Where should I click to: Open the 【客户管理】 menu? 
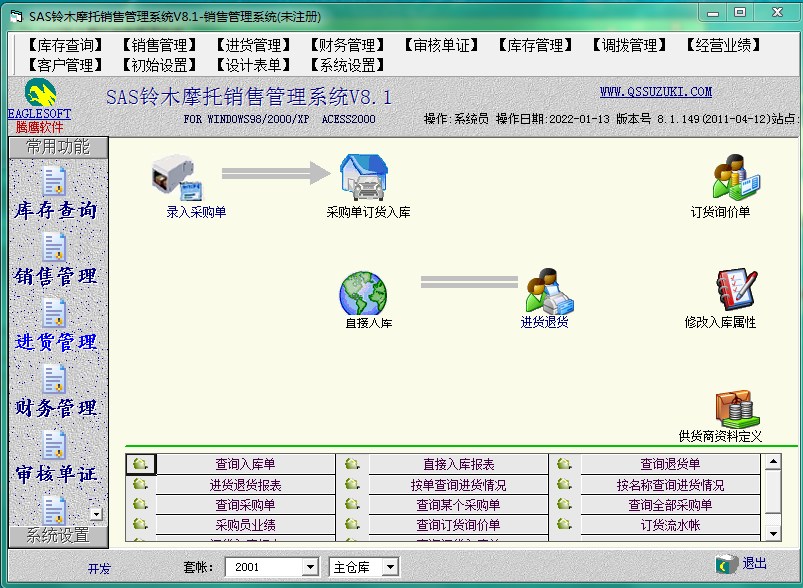pos(66,65)
